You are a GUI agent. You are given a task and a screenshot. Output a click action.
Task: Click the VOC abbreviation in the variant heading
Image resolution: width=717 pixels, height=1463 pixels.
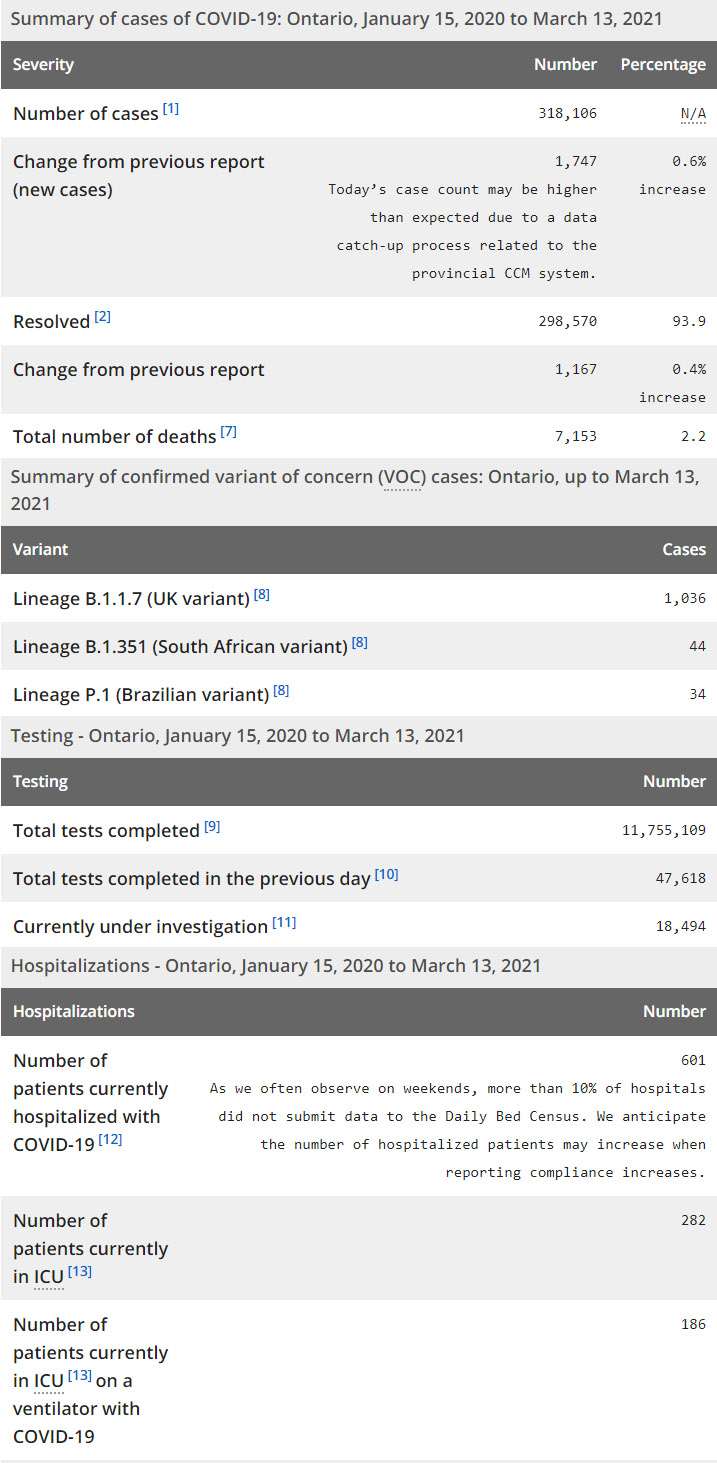pyautogui.click(x=401, y=477)
